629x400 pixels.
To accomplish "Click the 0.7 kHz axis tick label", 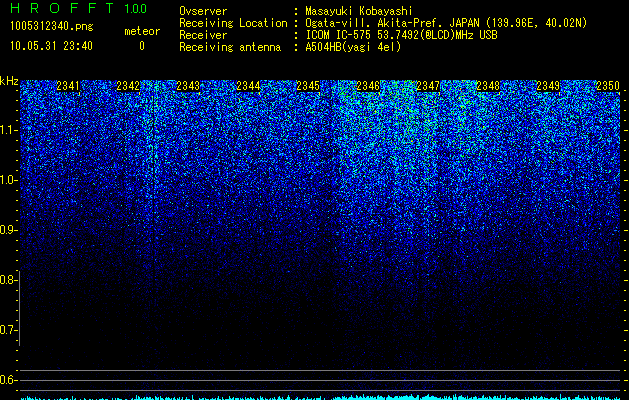I will pos(8,330).
